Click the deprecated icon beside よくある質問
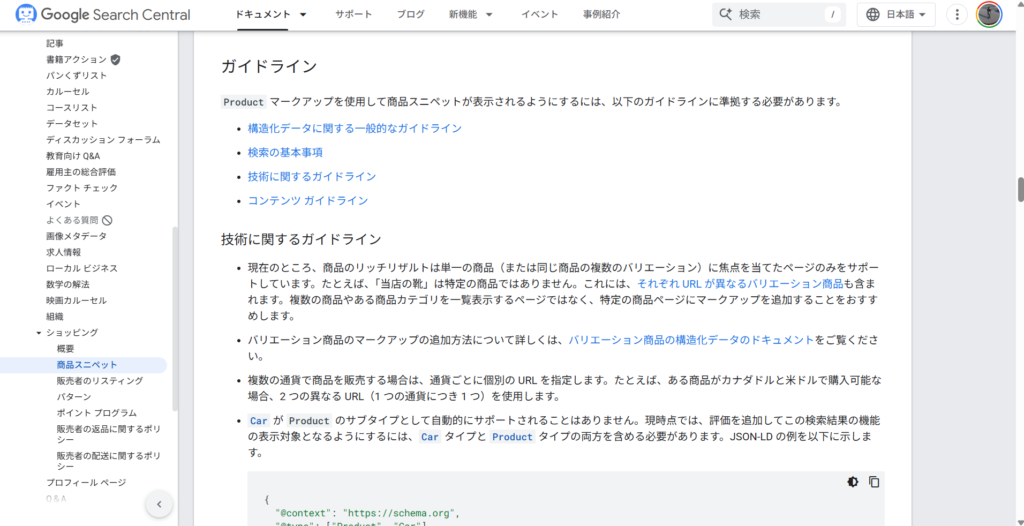This screenshot has width=1024, height=526. [107, 220]
